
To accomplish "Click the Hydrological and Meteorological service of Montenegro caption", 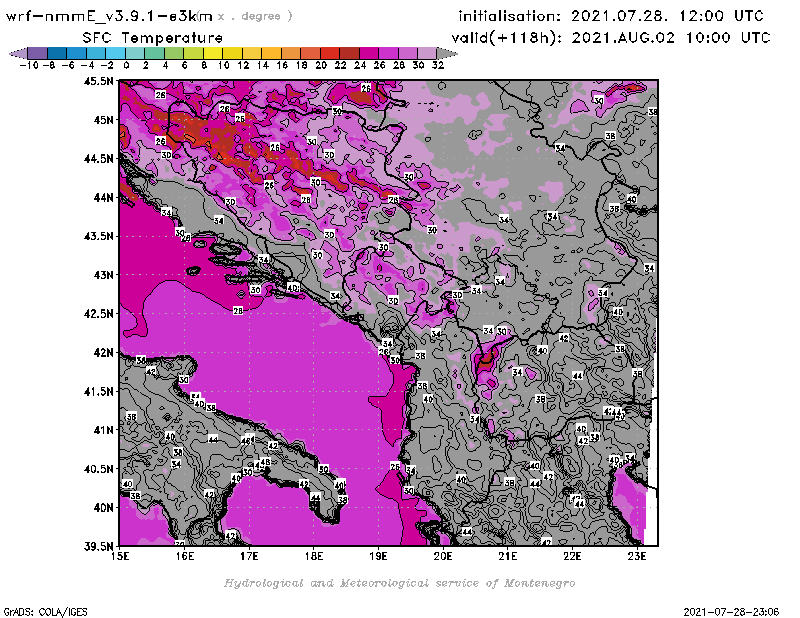I will click(399, 583).
